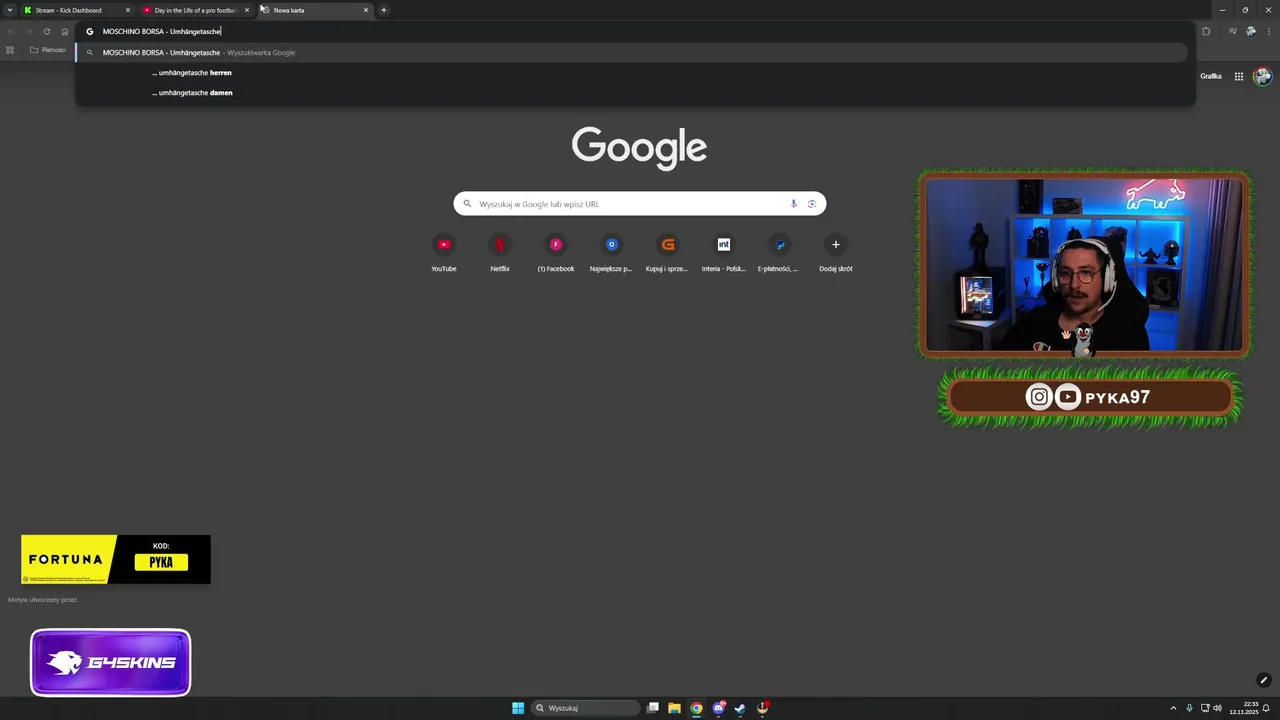This screenshot has height=720, width=1280.
Task: Open the Kupuj i sprze... shortcut tile
Action: tap(667, 252)
